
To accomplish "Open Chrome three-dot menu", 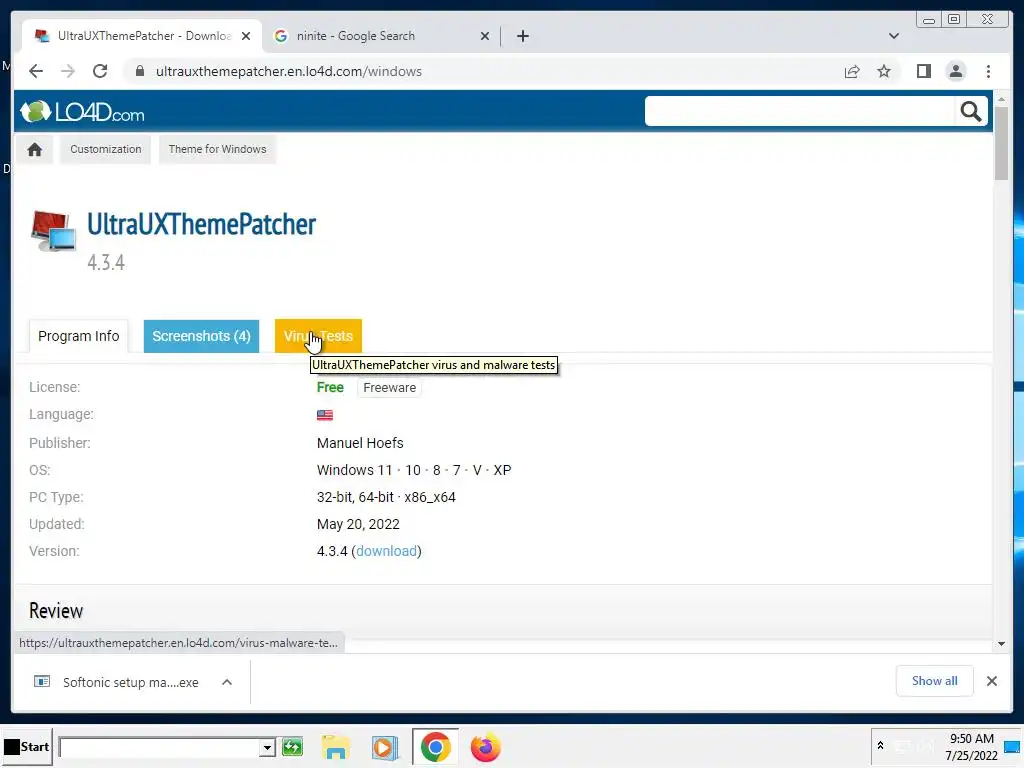I will click(988, 71).
